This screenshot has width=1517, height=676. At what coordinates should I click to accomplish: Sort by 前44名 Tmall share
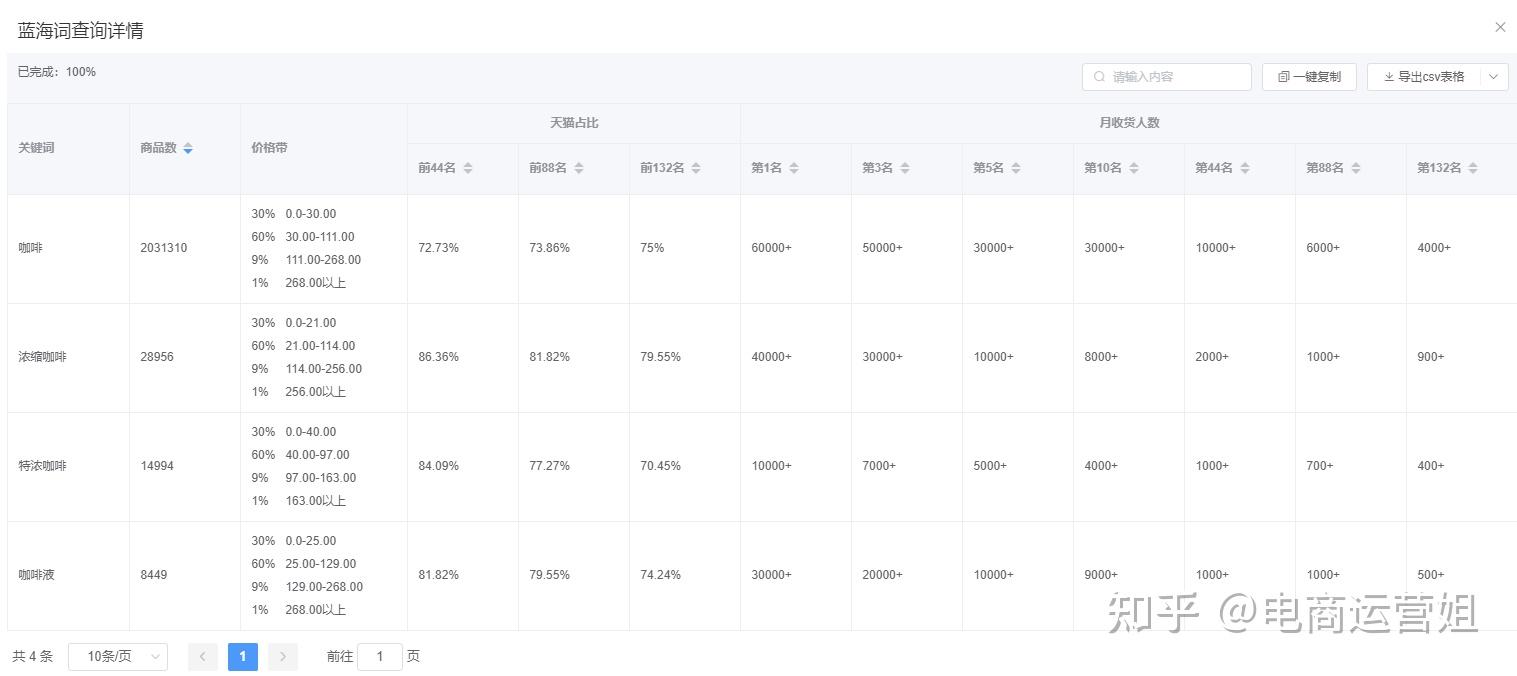tap(468, 168)
